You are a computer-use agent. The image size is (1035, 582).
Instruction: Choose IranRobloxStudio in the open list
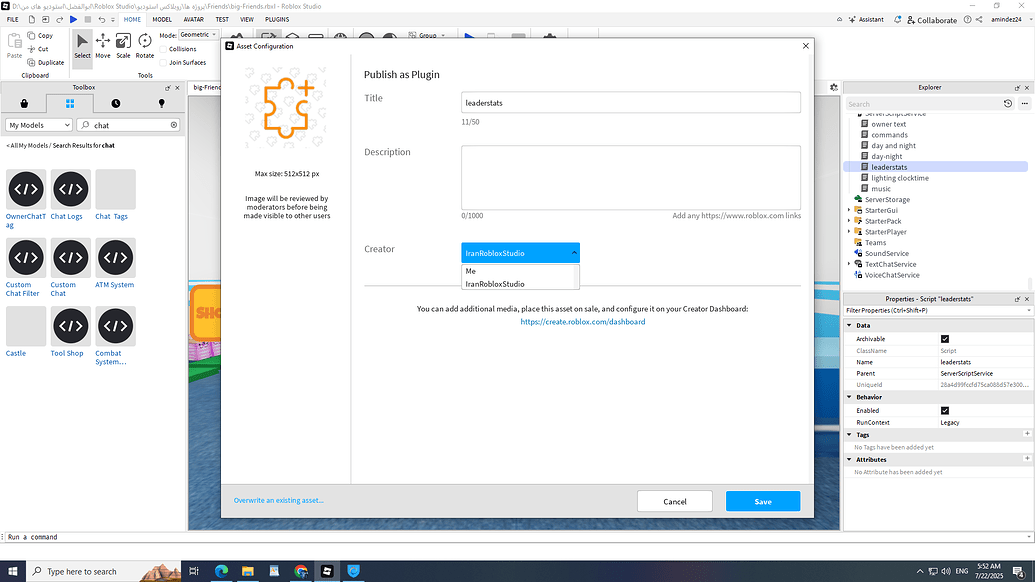point(520,284)
